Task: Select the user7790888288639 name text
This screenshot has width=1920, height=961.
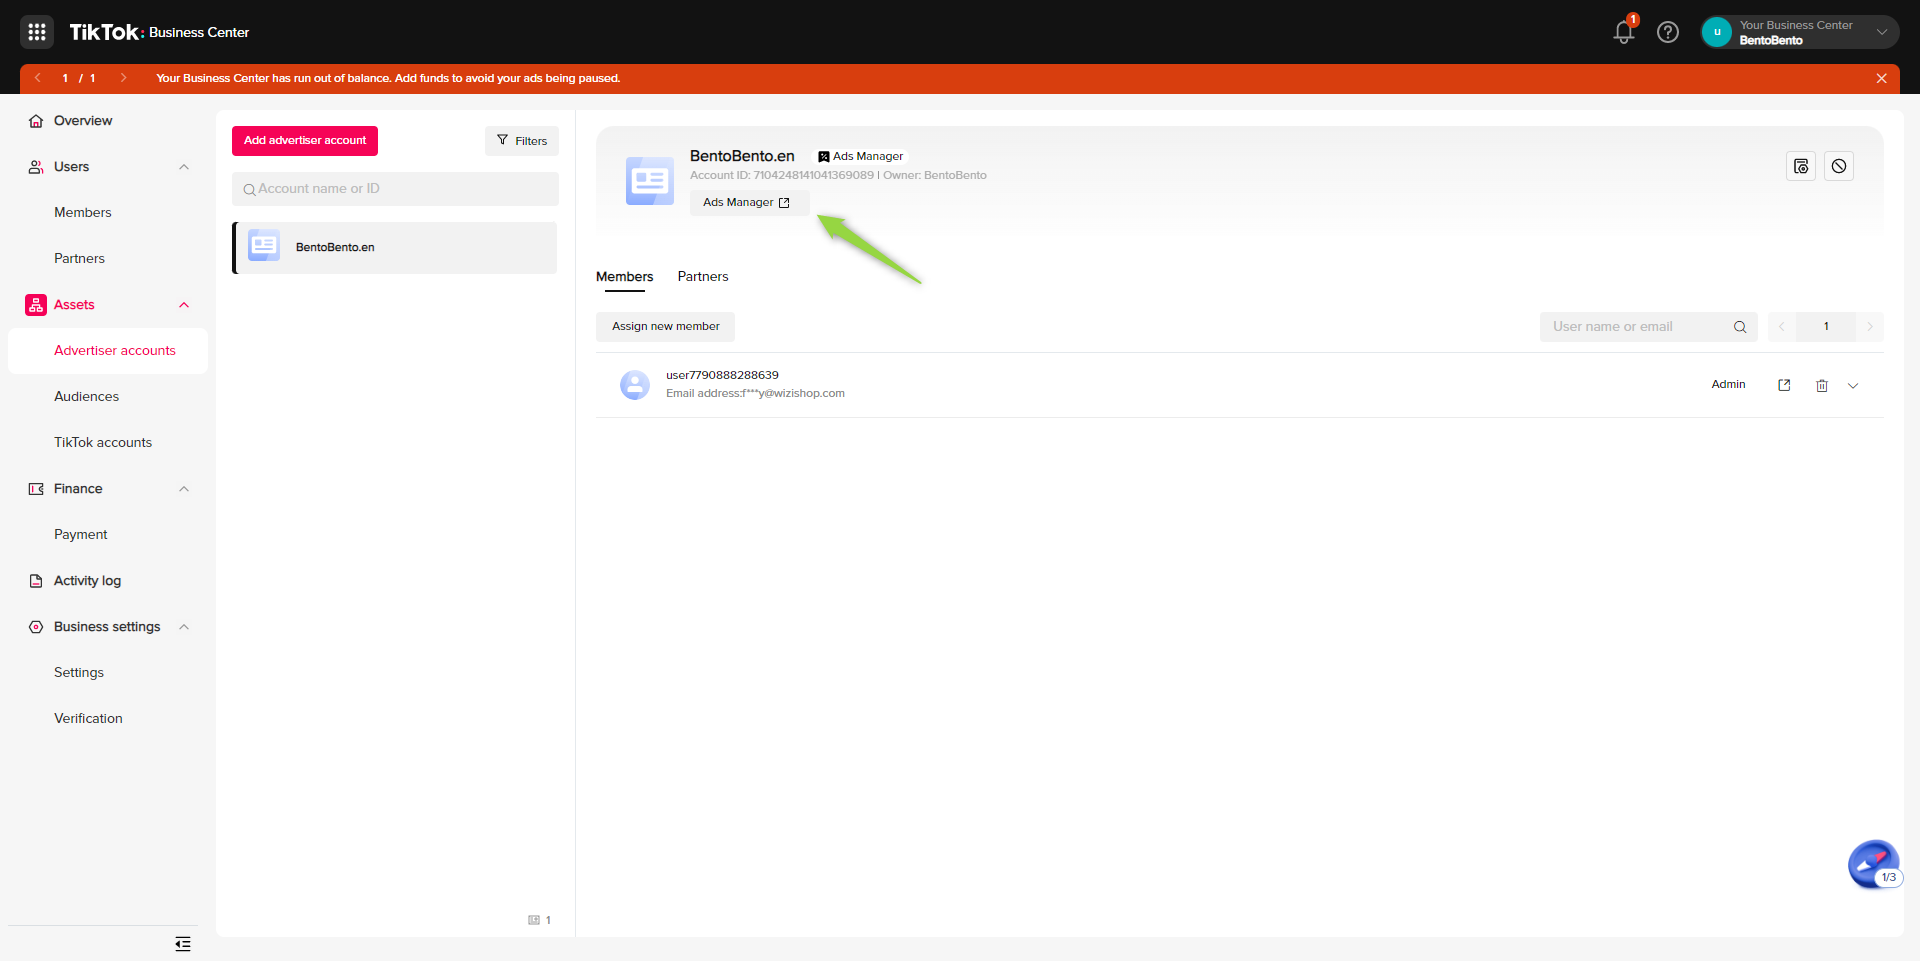Action: (722, 376)
